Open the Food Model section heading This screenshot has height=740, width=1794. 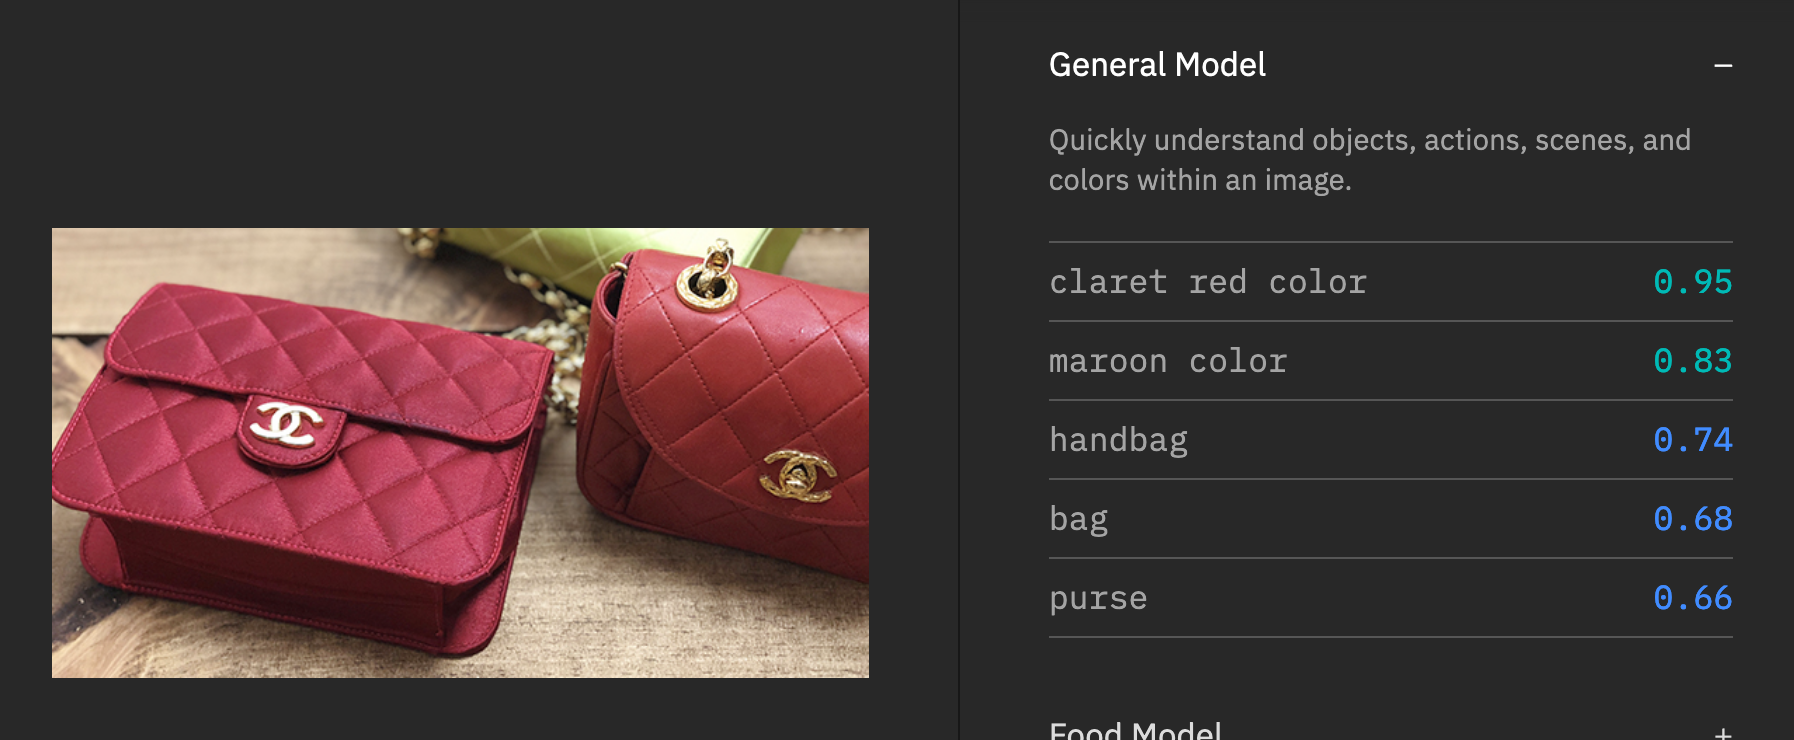[x=1135, y=731]
